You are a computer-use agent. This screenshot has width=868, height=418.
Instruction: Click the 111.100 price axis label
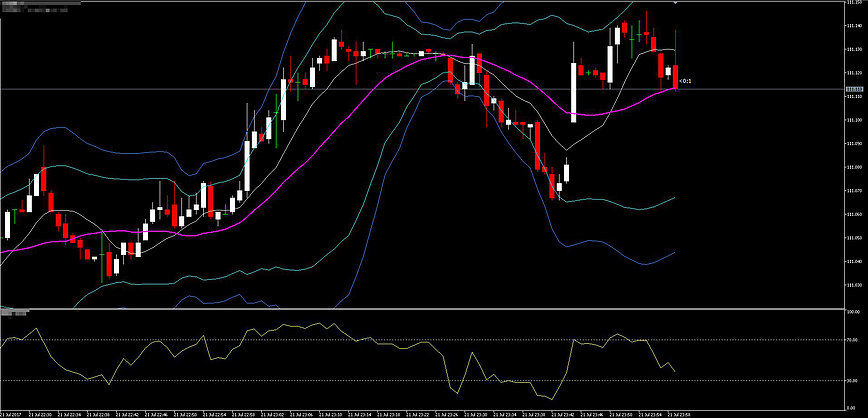click(x=856, y=120)
